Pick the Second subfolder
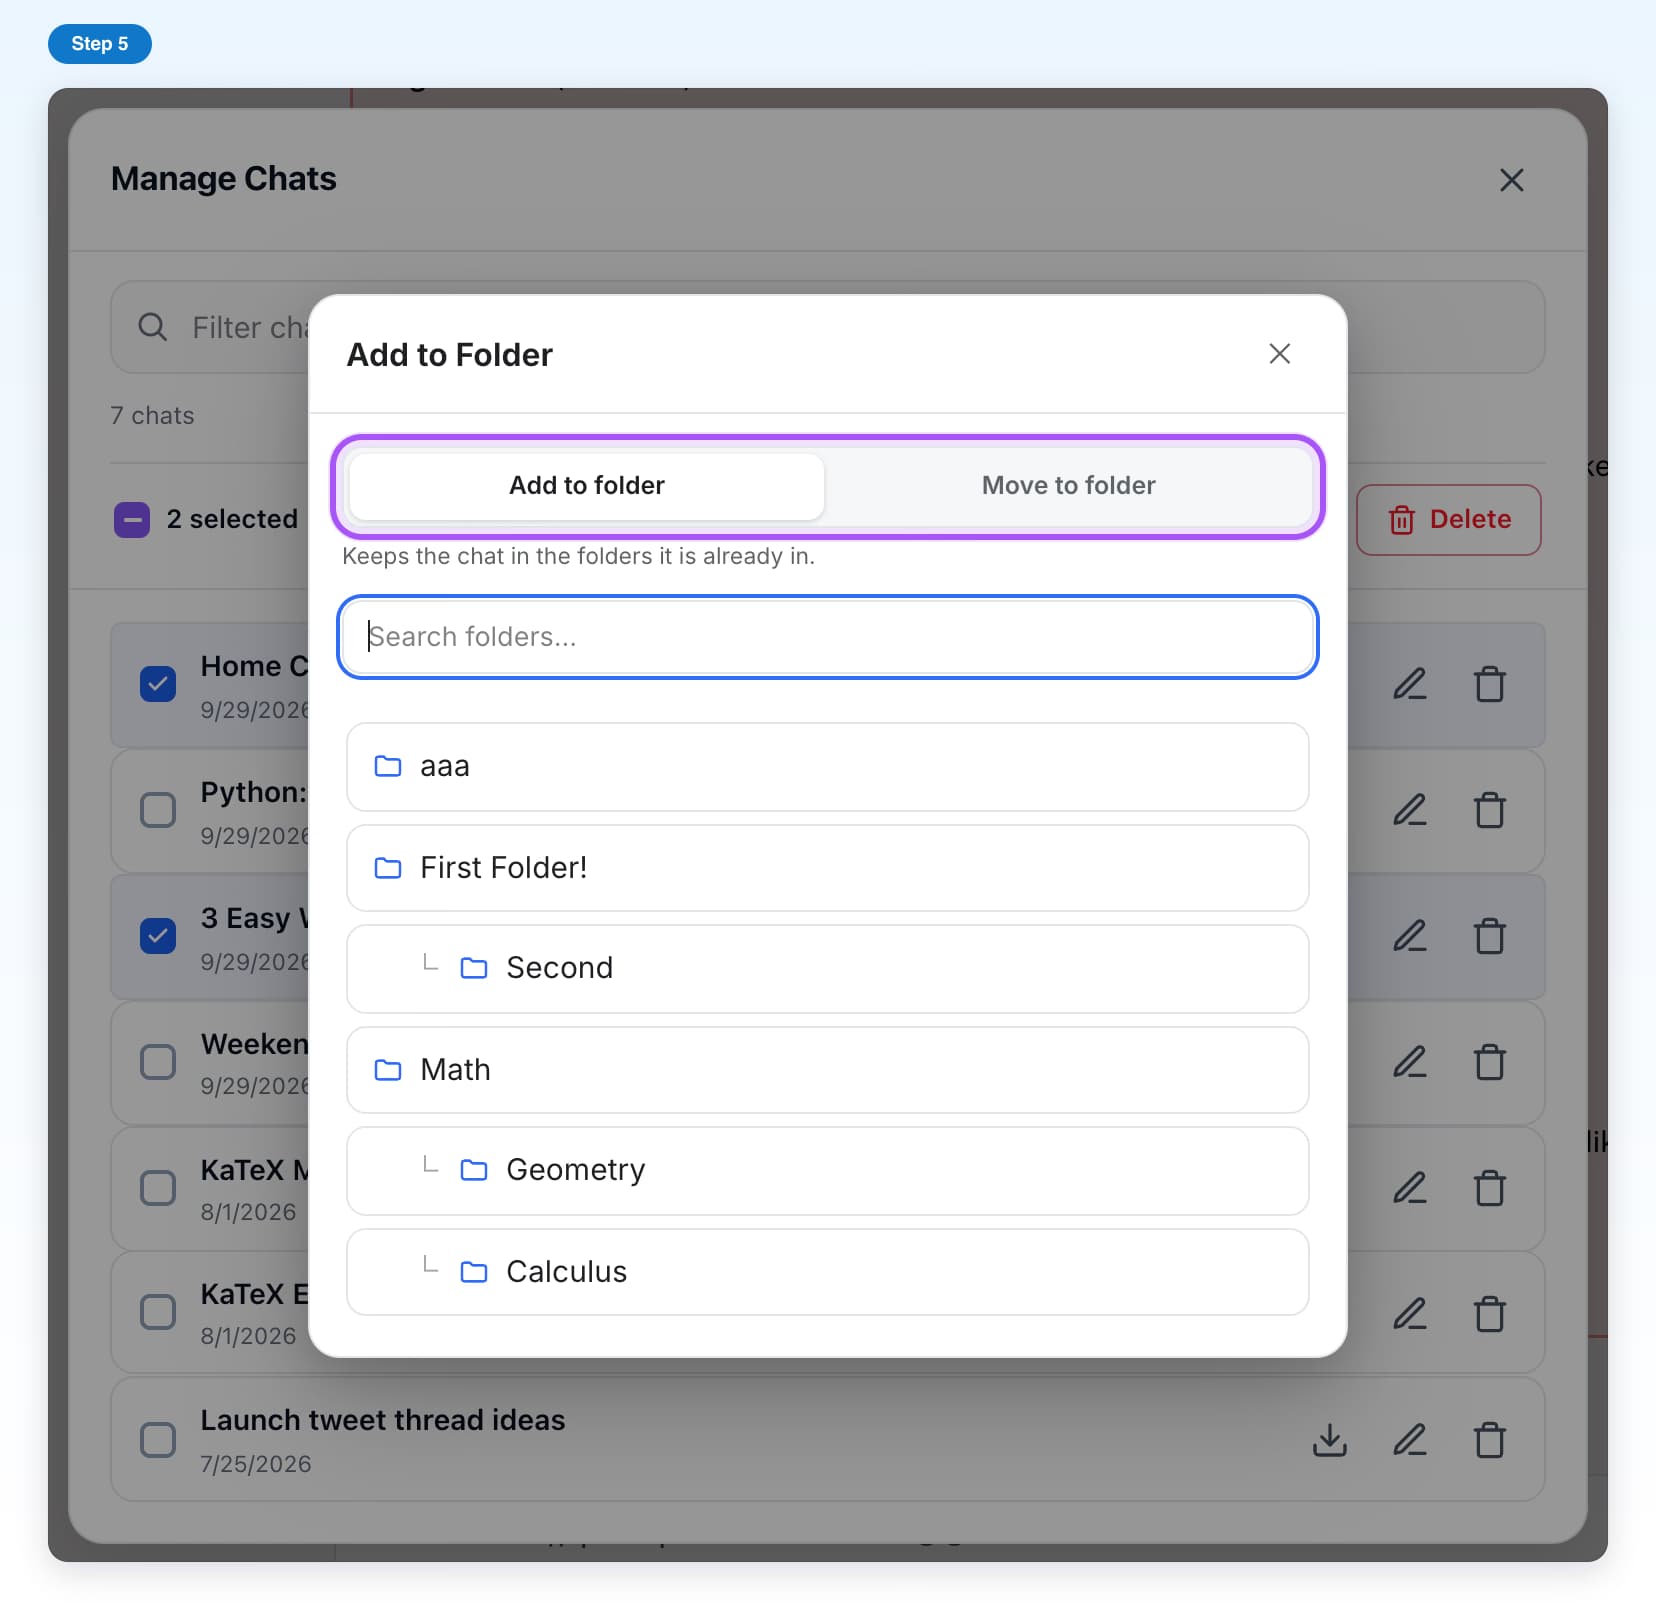The image size is (1656, 1610). 828,968
